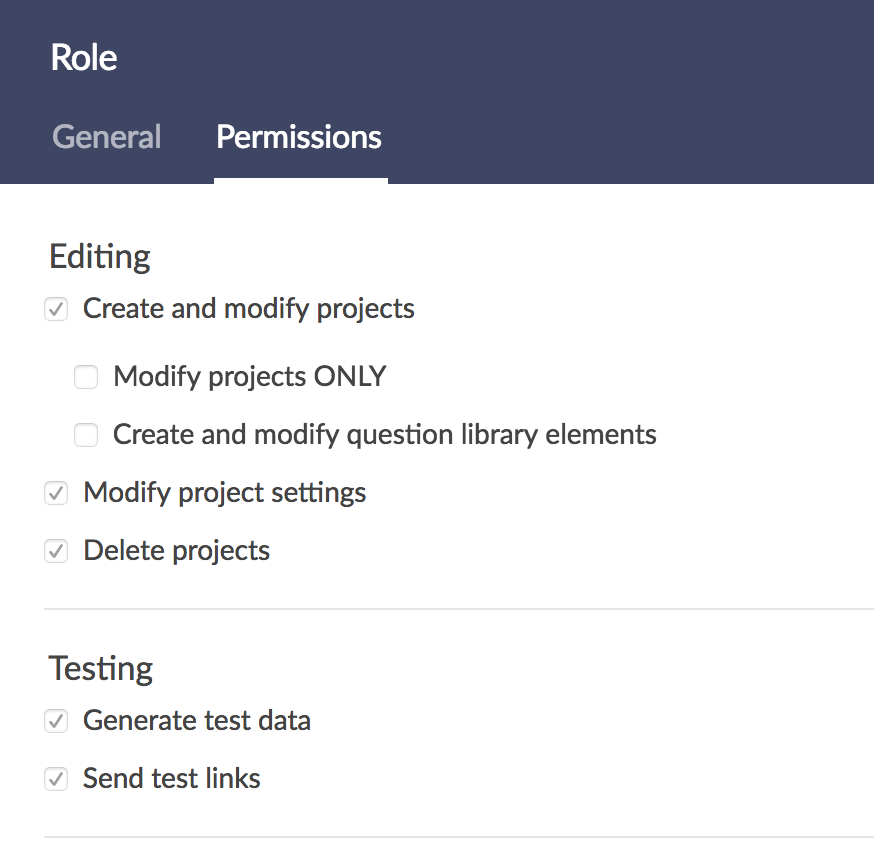Disable the Generate test data checkbox
Screen dimensions: 874x844
(56, 721)
